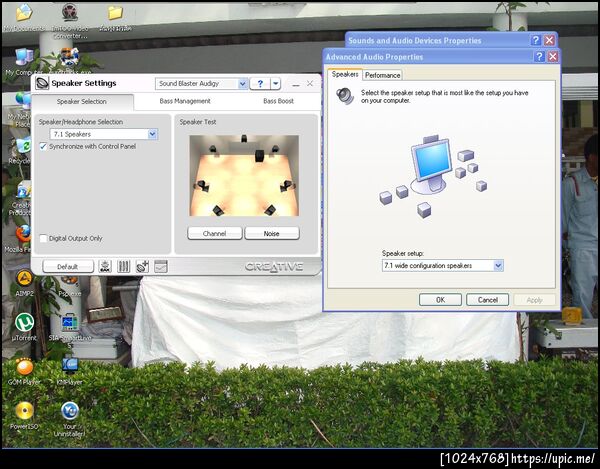The width and height of the screenshot is (600, 469).
Task: Open the My Computer desktop icon
Action: (x=24, y=62)
